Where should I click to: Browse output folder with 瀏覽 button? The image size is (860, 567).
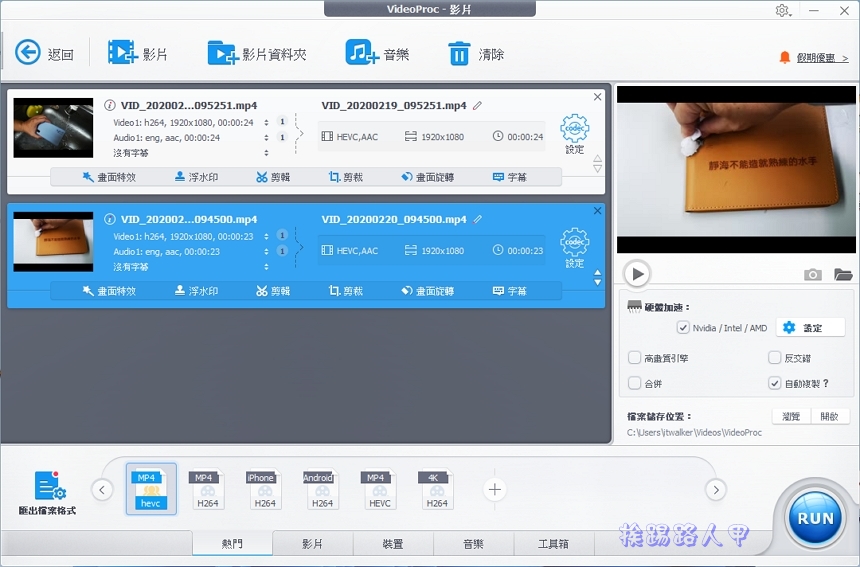(790, 416)
